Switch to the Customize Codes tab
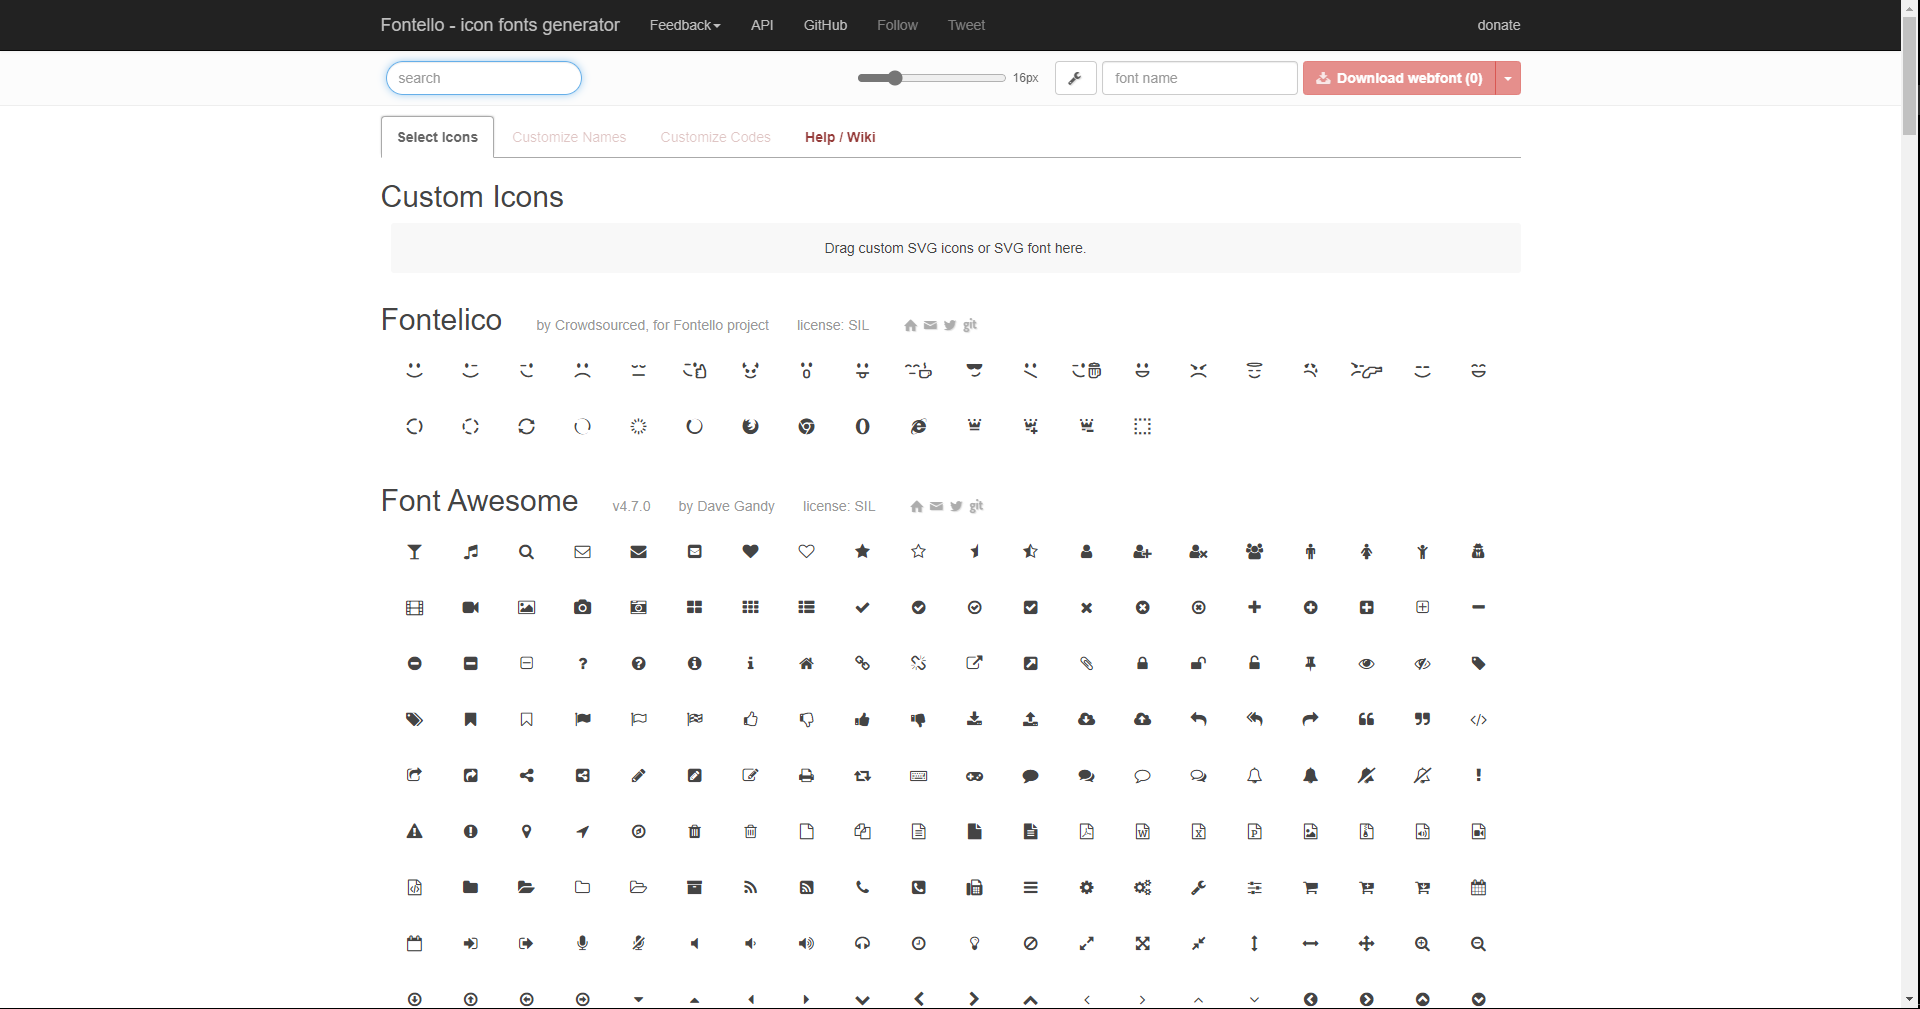The image size is (1920, 1009). click(715, 137)
